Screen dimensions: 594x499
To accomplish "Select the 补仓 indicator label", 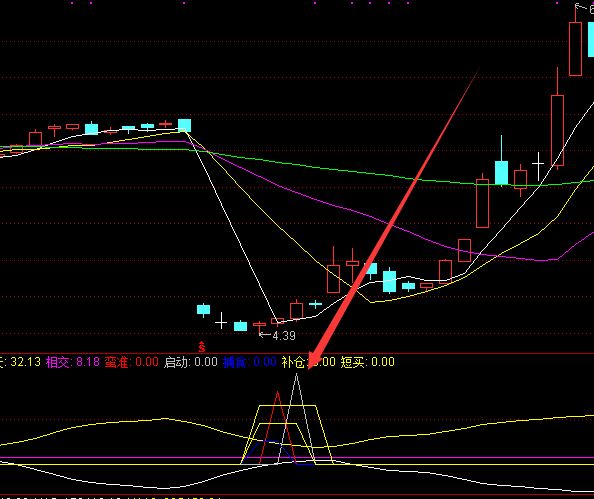I will (x=293, y=362).
